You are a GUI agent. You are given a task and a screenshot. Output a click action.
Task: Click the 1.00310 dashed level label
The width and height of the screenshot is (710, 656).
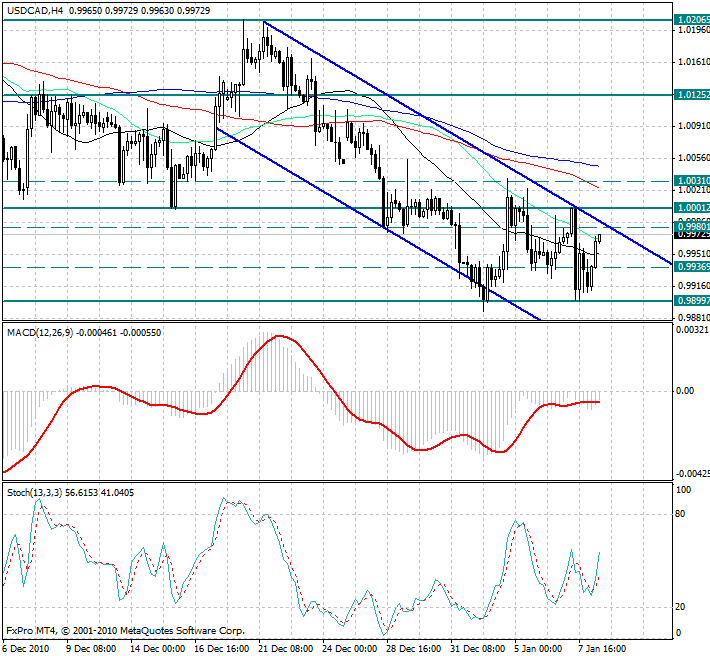[692, 181]
